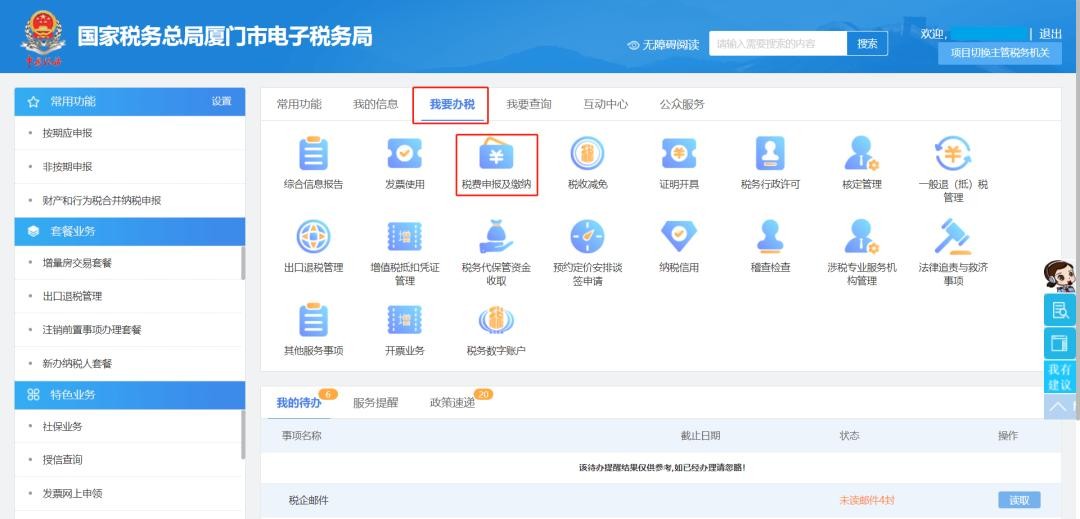Click the 搜索 button
Image resolution: width=1080 pixels, height=519 pixels.
(867, 44)
